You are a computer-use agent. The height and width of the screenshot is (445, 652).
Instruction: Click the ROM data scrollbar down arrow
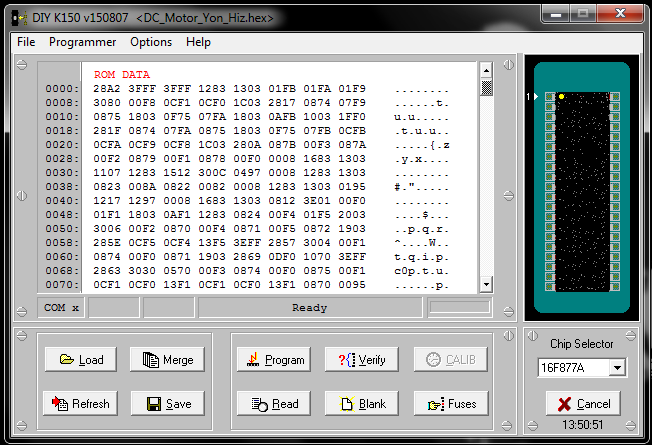click(486, 284)
